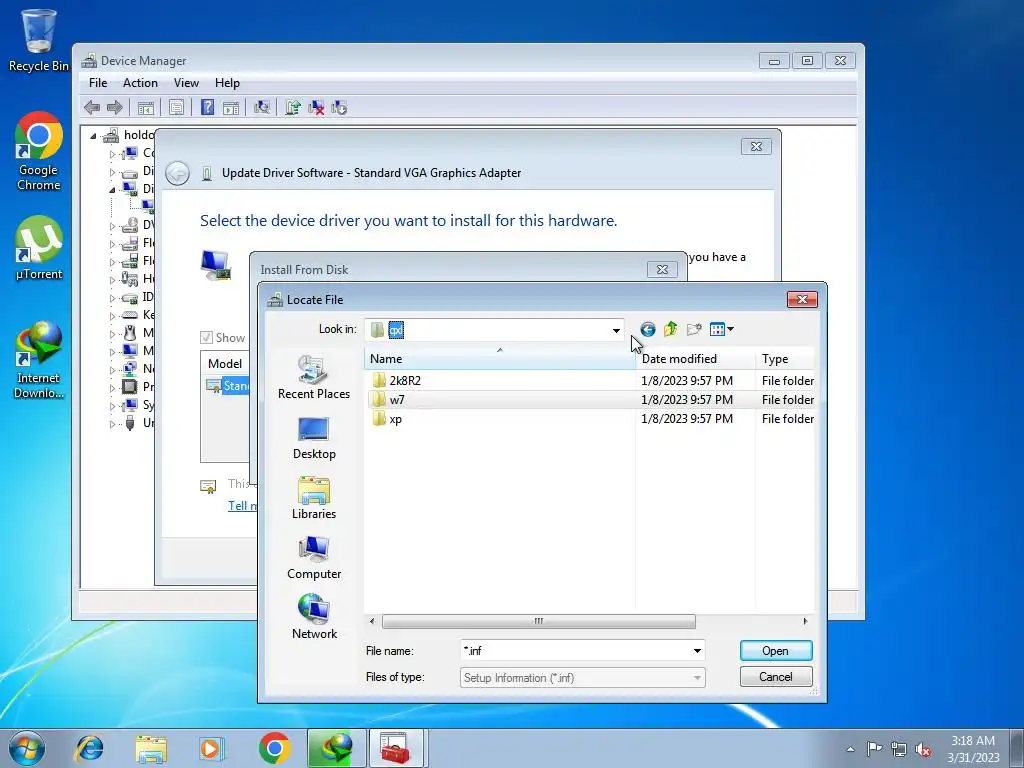Open Desktop in the places bar
The height and width of the screenshot is (768, 1024).
[313, 438]
